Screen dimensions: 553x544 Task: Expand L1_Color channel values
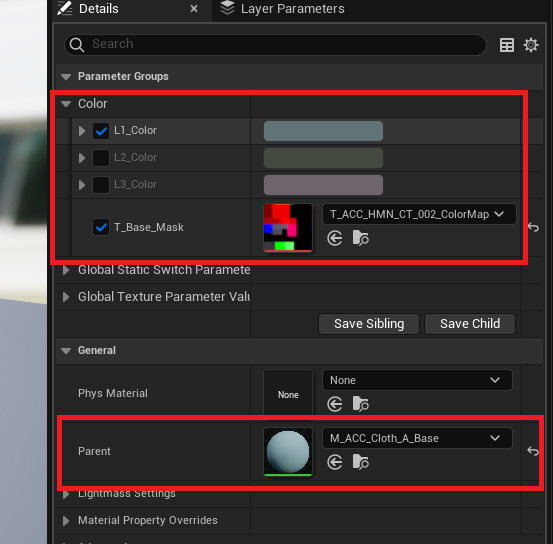(x=82, y=131)
